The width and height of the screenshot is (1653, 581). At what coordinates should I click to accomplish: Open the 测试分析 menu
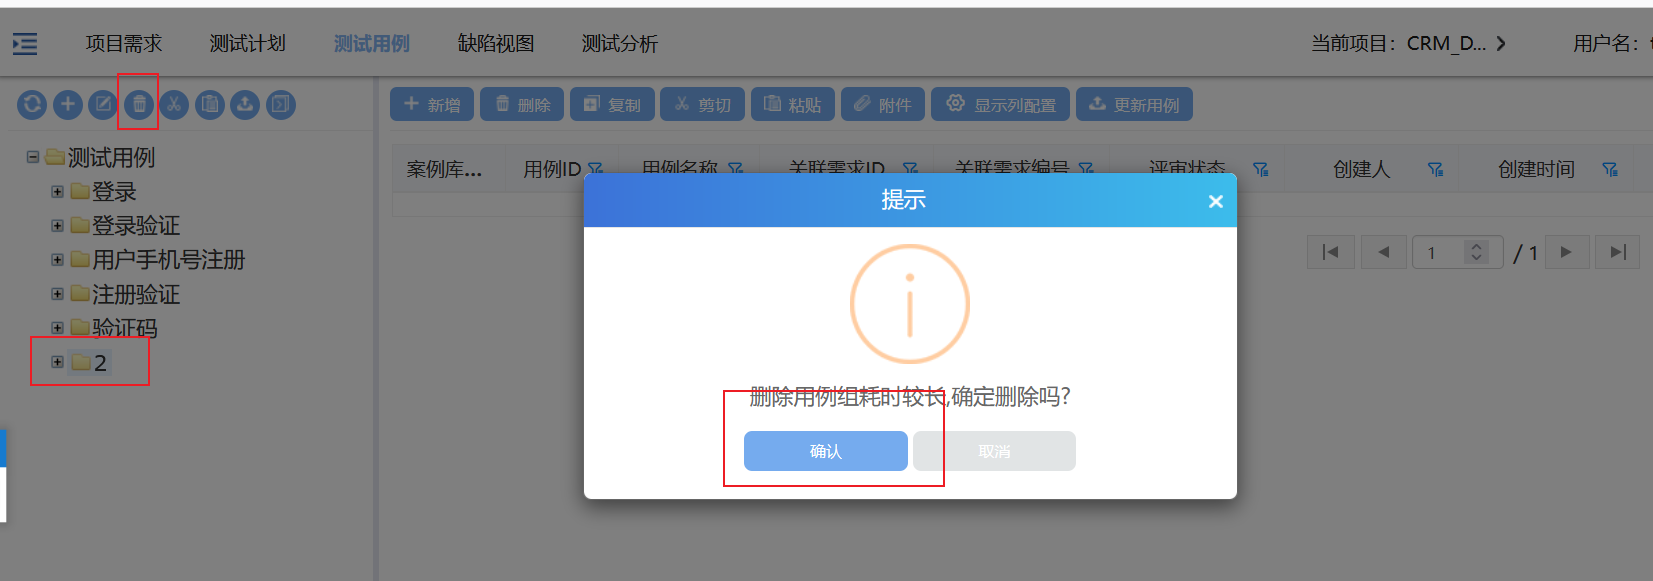[620, 43]
